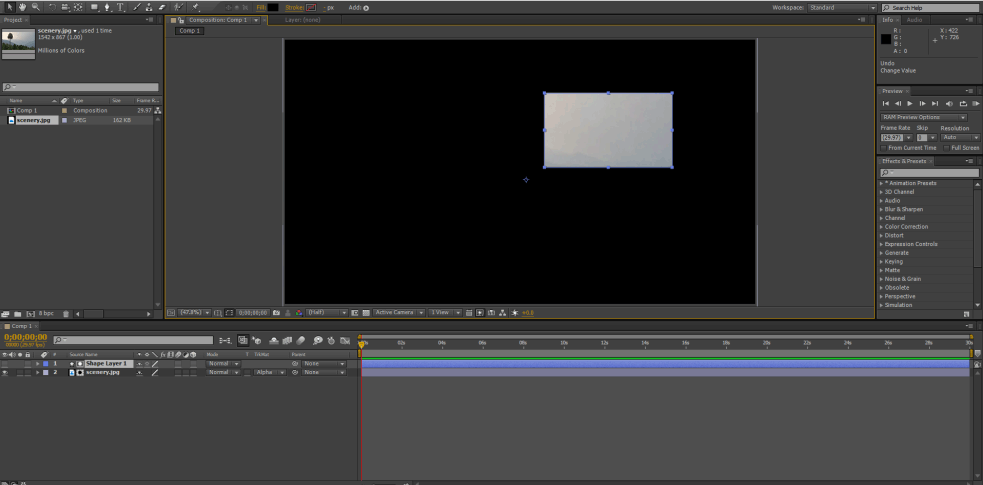
Task: Enable From Current Time checkbox
Action: pos(883,148)
